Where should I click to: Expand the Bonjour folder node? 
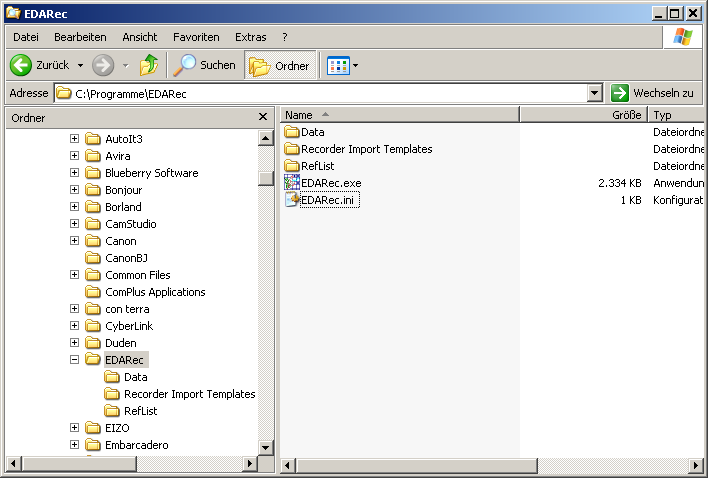coord(75,190)
